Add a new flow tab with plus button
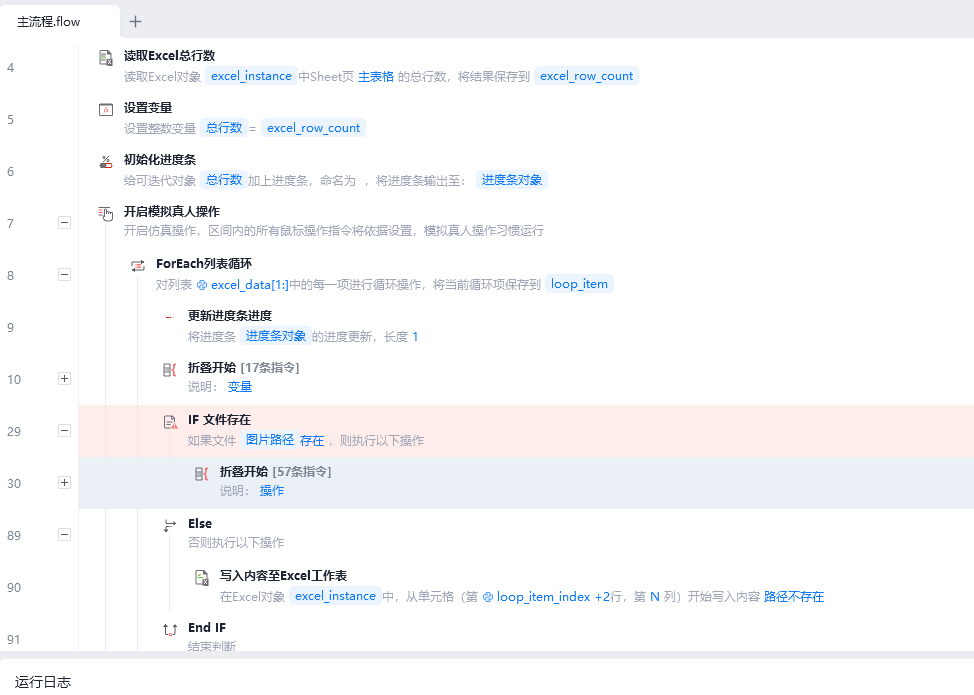 [136, 21]
